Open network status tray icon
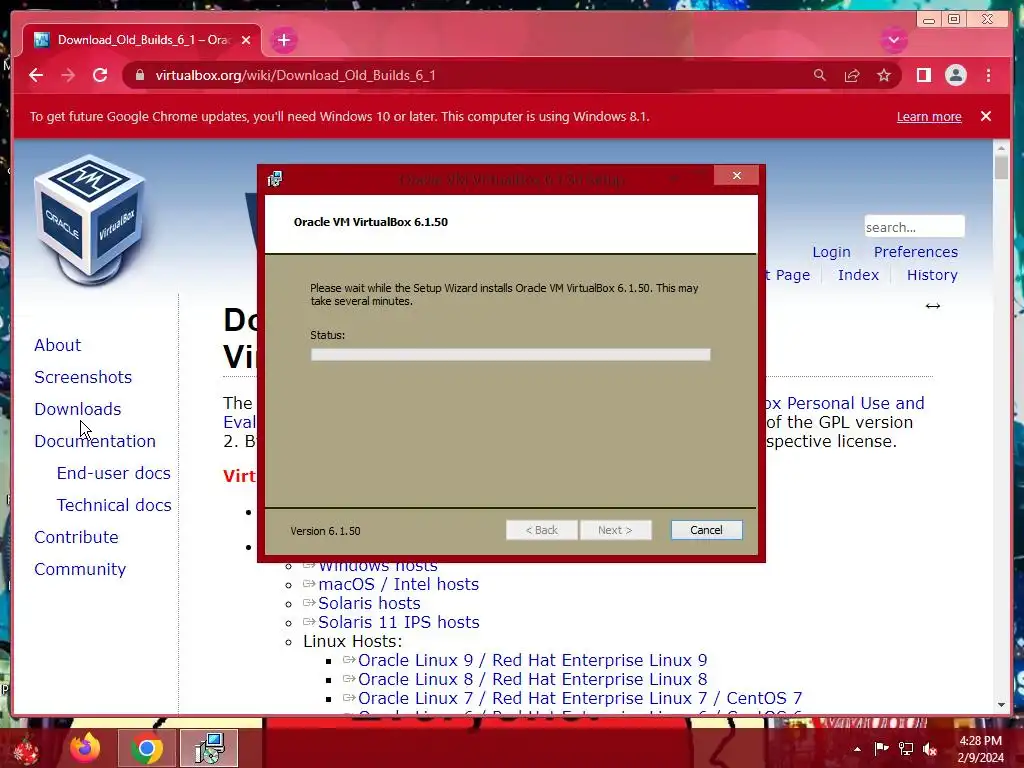 [906, 748]
